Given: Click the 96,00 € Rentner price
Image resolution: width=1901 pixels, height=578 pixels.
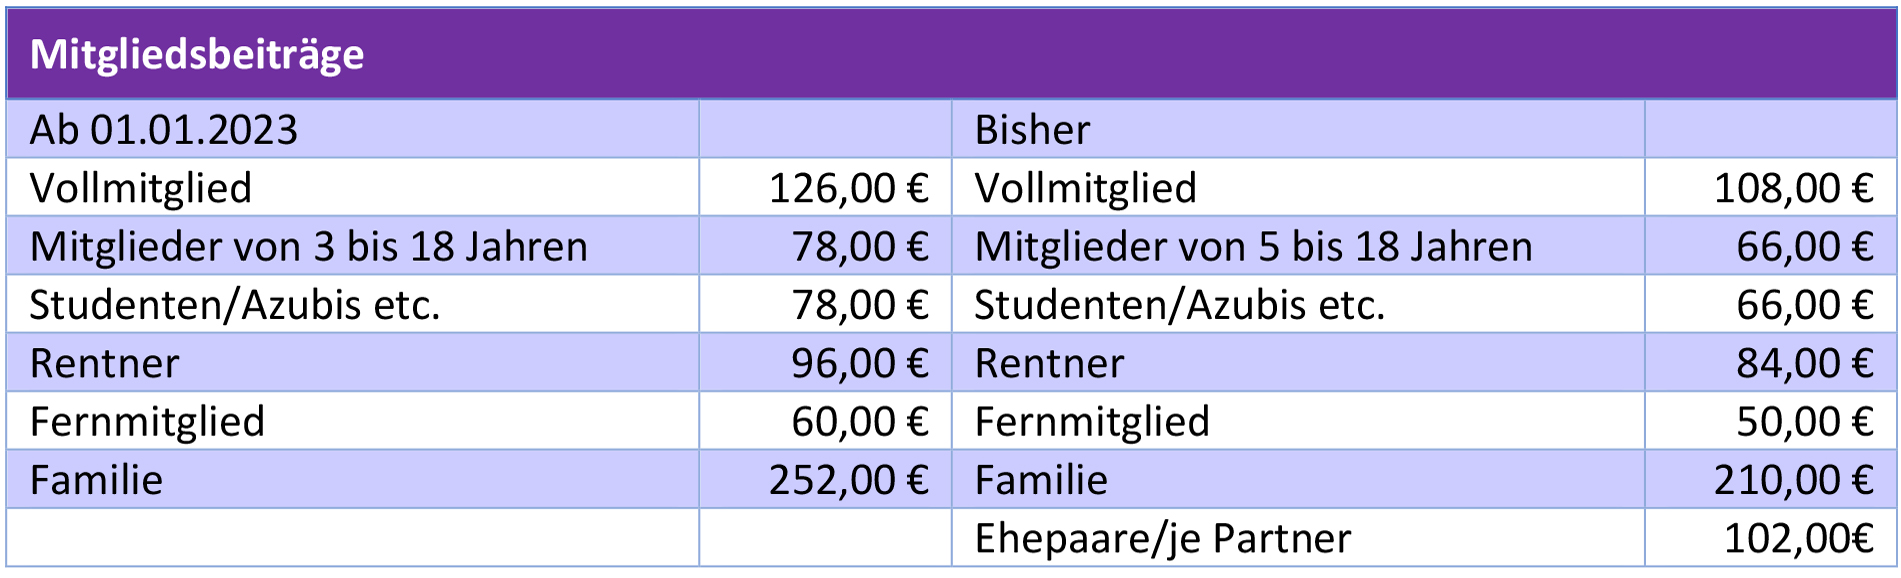Looking at the screenshot, I should tap(859, 363).
